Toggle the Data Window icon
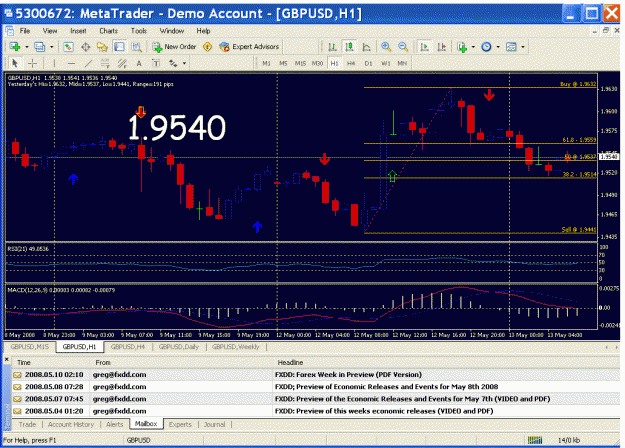The height and width of the screenshot is (448, 625). [x=85, y=47]
